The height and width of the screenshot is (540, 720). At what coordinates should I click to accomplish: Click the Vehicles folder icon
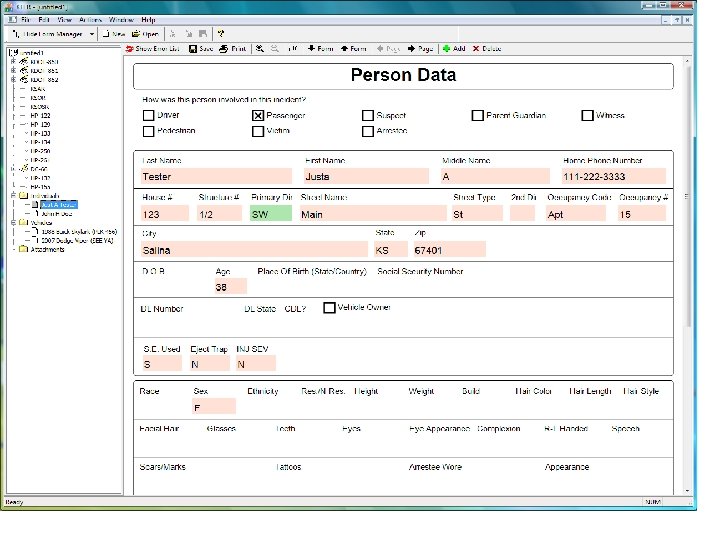(23, 222)
